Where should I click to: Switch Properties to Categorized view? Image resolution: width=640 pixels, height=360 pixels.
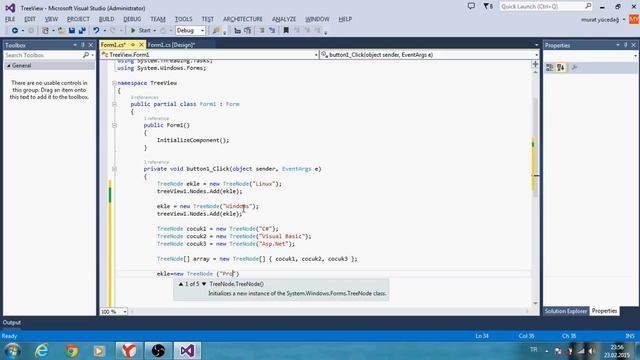(x=550, y=68)
